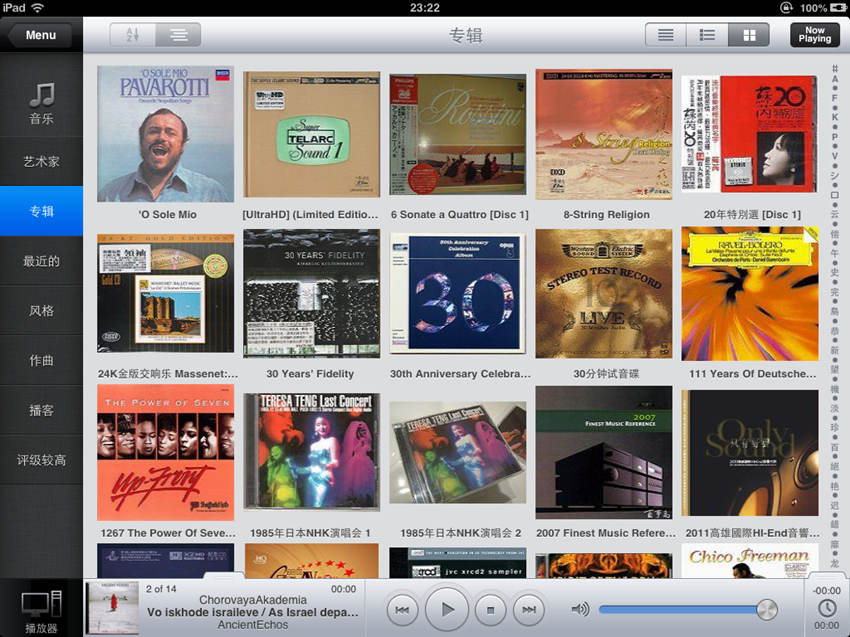Select 作曲 in sidebar

click(41, 361)
